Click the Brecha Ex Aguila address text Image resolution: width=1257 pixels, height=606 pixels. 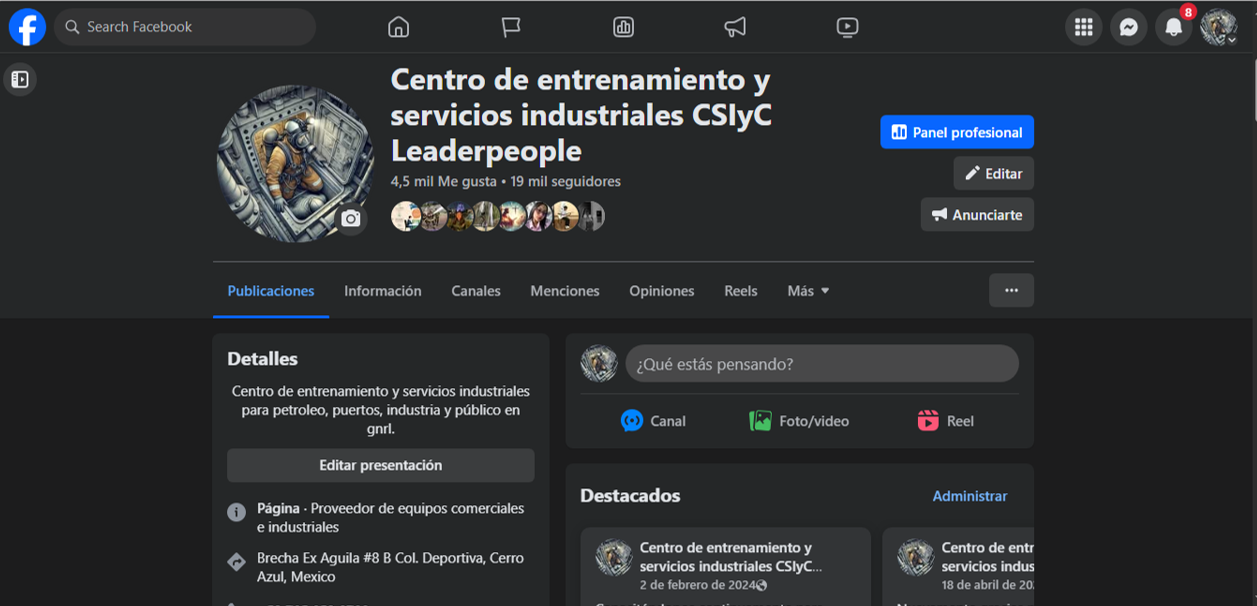pyautogui.click(x=390, y=567)
